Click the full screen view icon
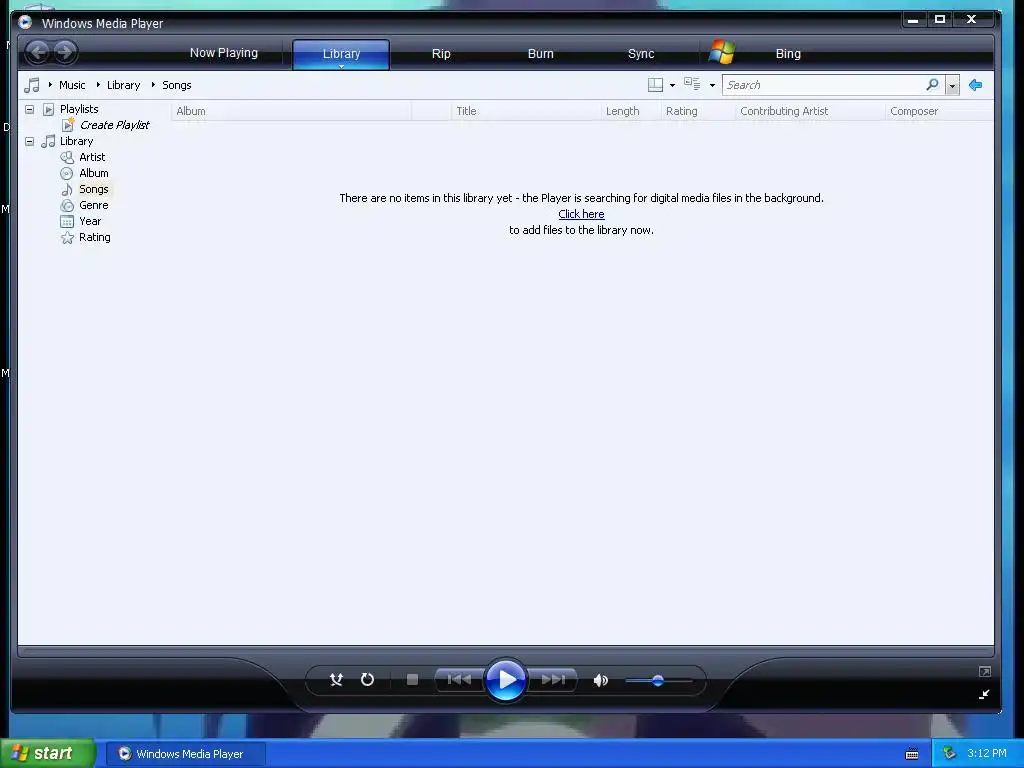Image resolution: width=1024 pixels, height=768 pixels. pyautogui.click(x=985, y=671)
